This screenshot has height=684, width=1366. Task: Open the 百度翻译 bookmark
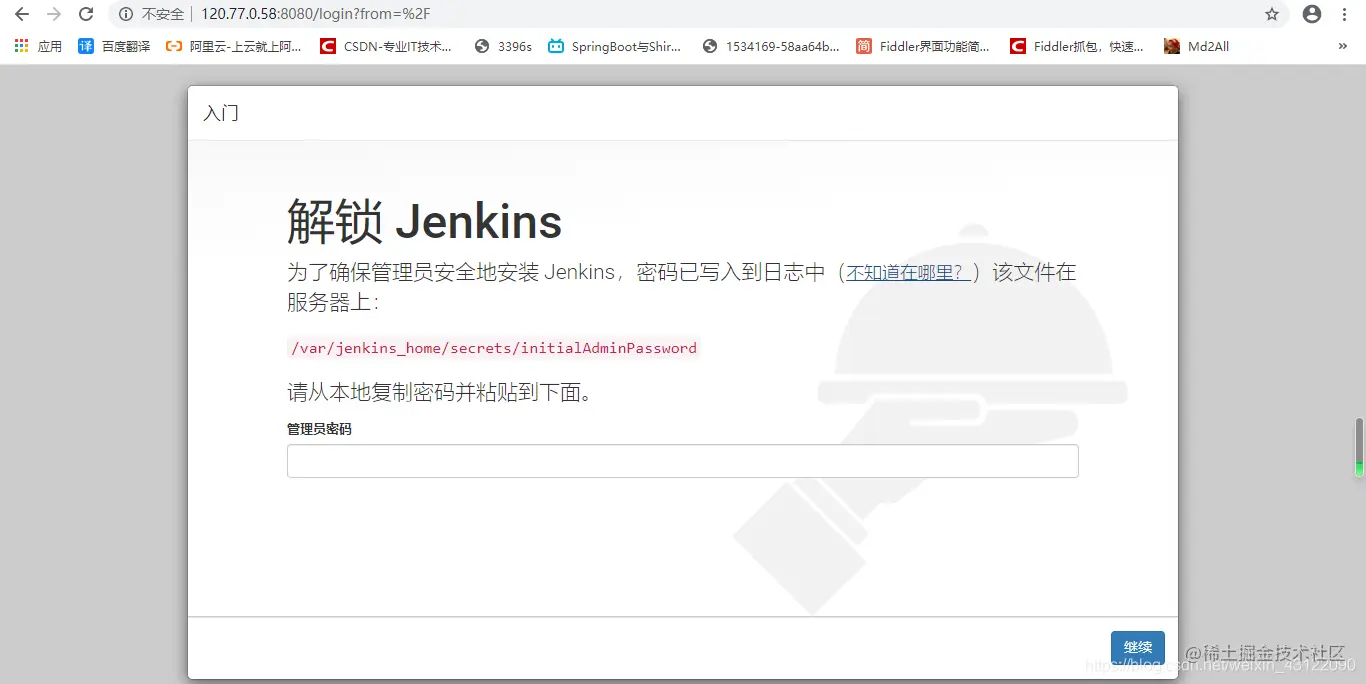click(x=114, y=46)
